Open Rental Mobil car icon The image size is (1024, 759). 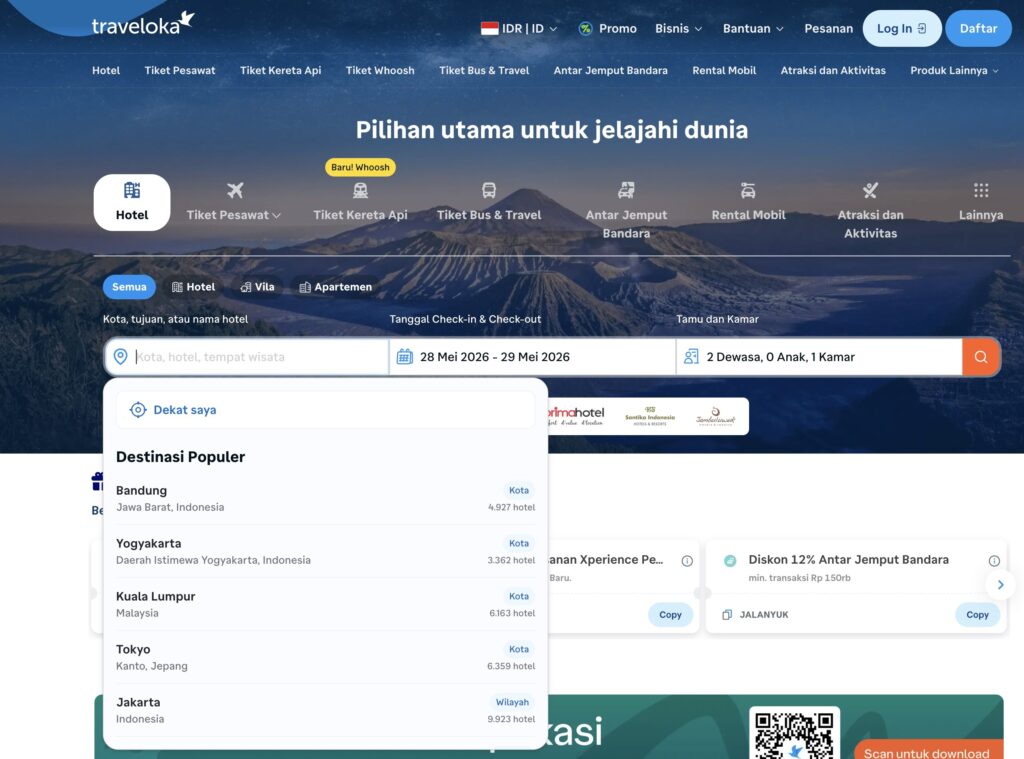tap(748, 190)
